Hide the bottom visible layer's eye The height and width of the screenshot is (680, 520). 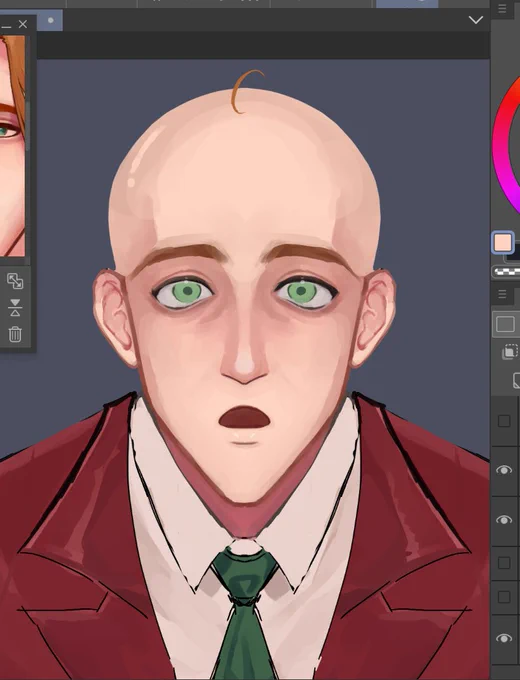click(x=504, y=638)
